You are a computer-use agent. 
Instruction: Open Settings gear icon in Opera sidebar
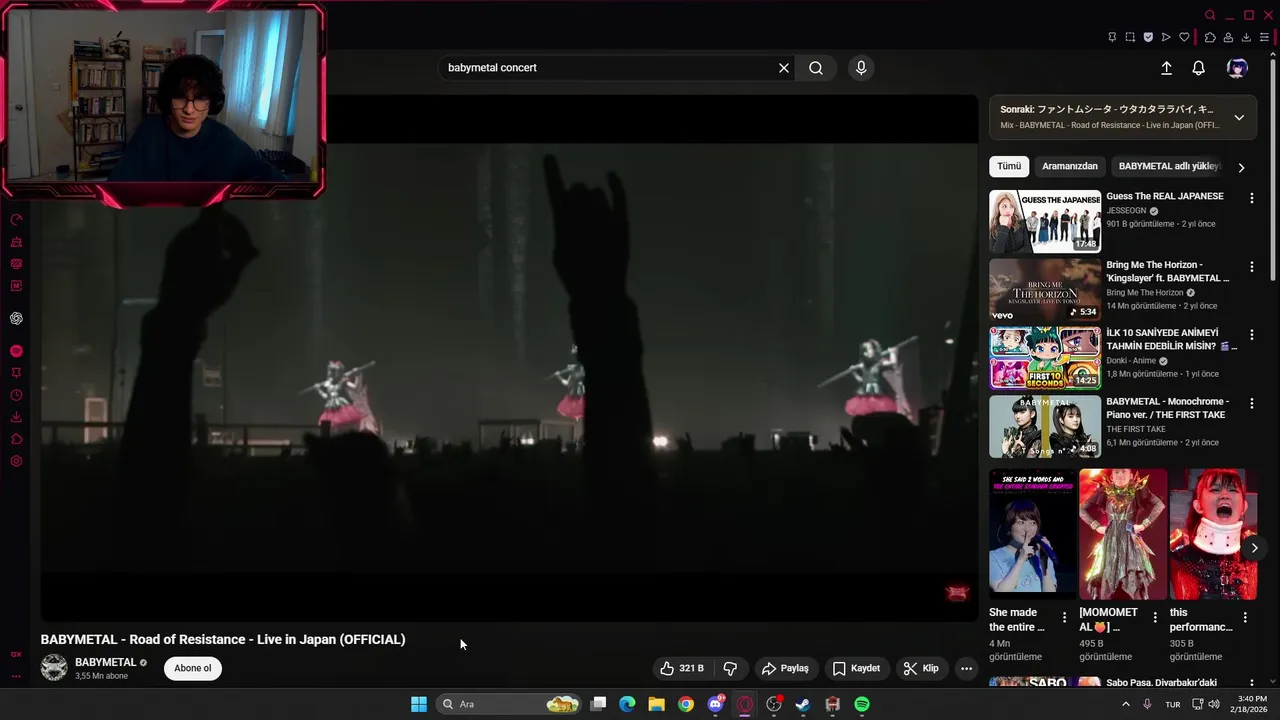coord(16,461)
